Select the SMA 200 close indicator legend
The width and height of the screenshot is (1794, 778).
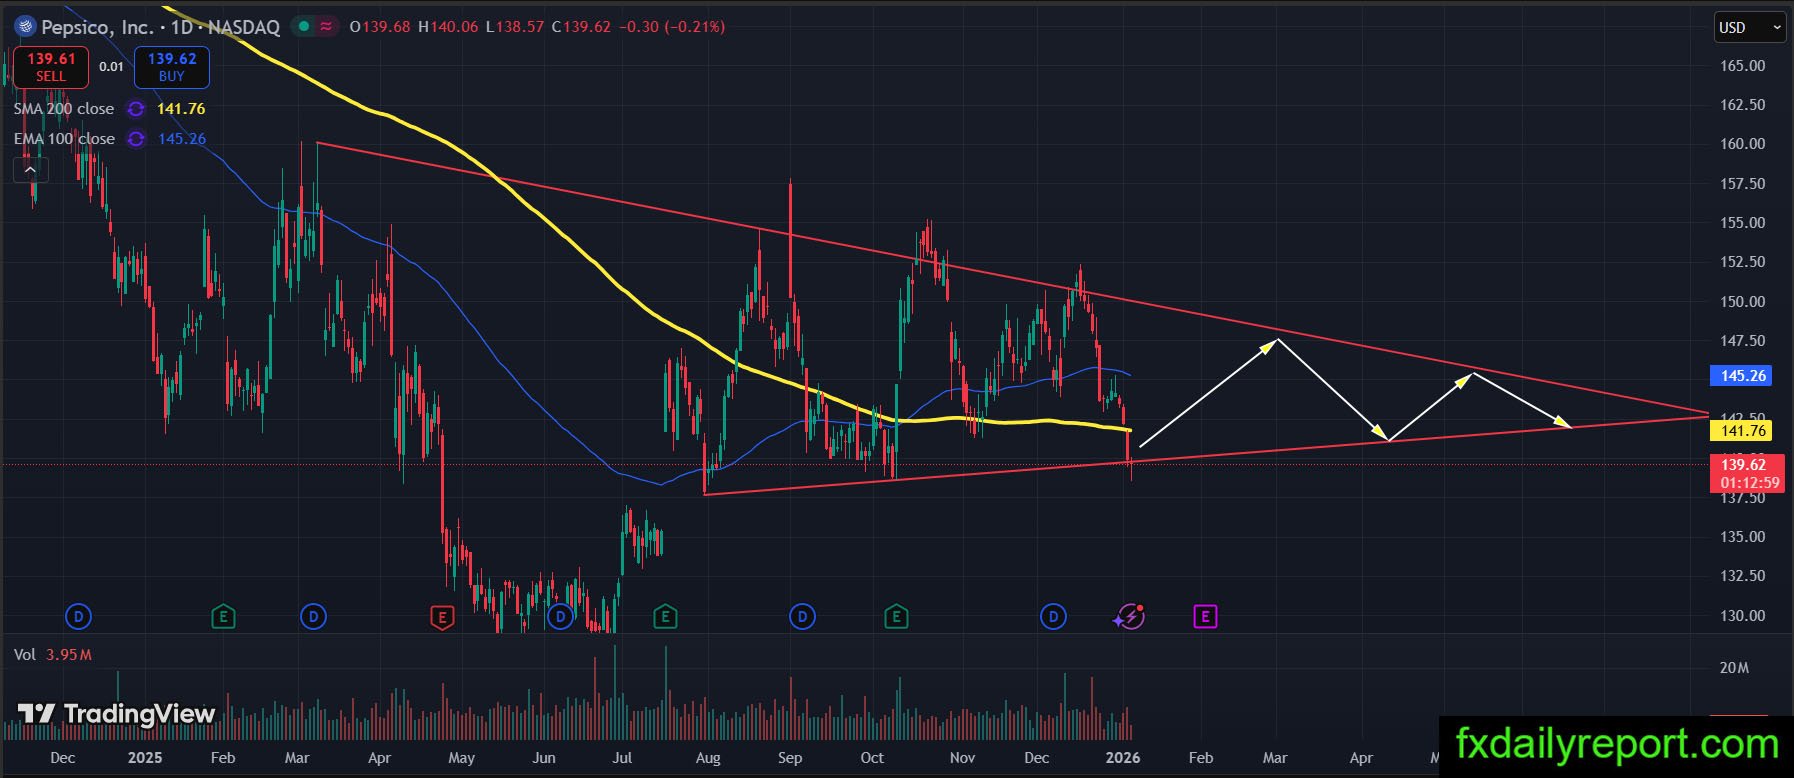[64, 109]
